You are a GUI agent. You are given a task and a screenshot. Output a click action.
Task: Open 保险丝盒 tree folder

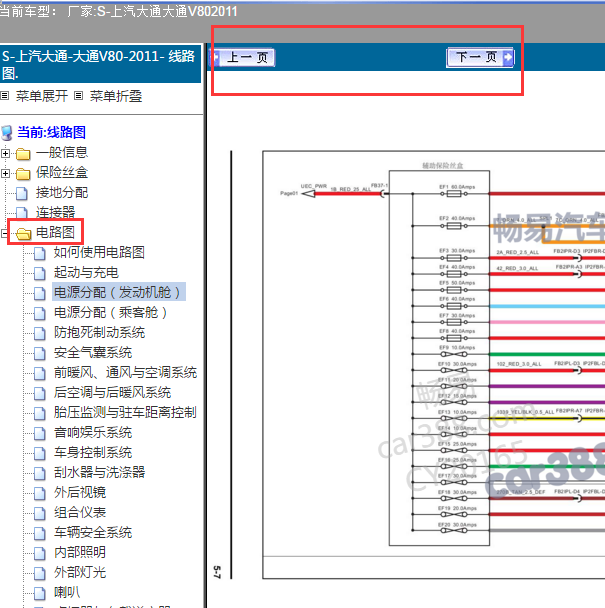click(62, 173)
